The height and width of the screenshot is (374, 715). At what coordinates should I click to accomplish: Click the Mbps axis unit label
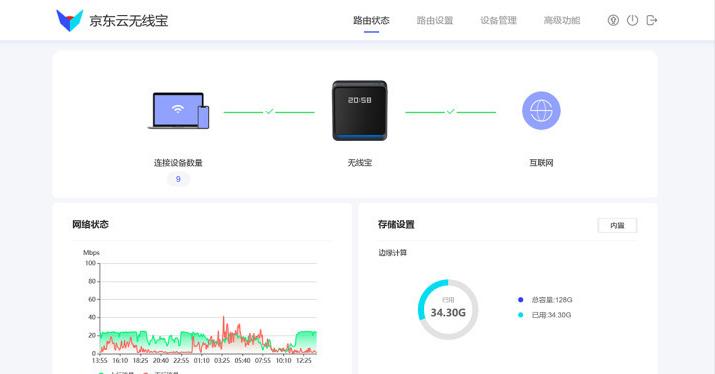(91, 252)
